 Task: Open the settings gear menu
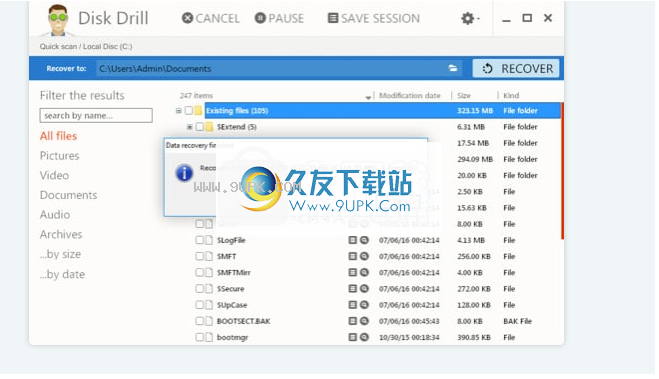point(470,18)
